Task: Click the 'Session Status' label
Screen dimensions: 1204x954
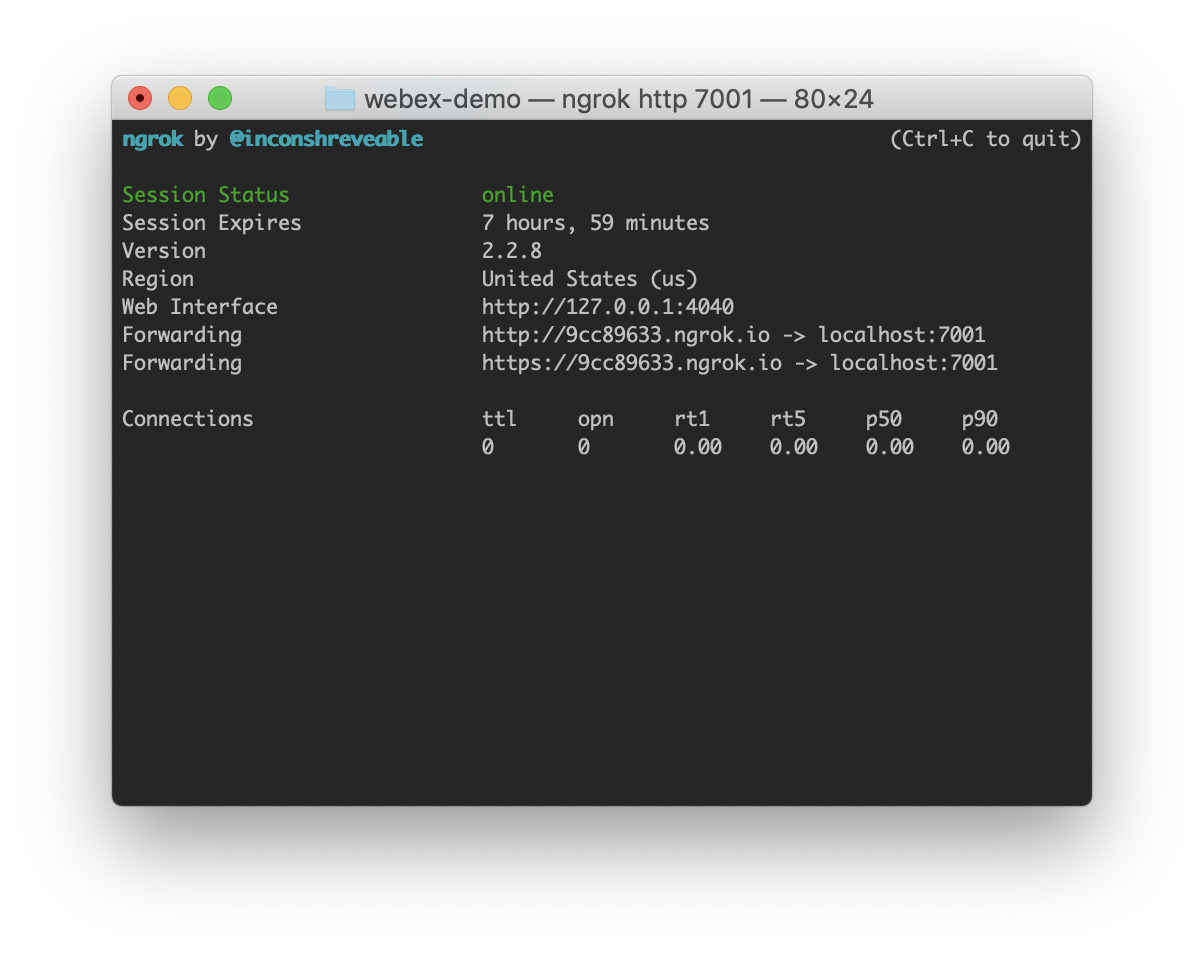Action: pos(206,195)
